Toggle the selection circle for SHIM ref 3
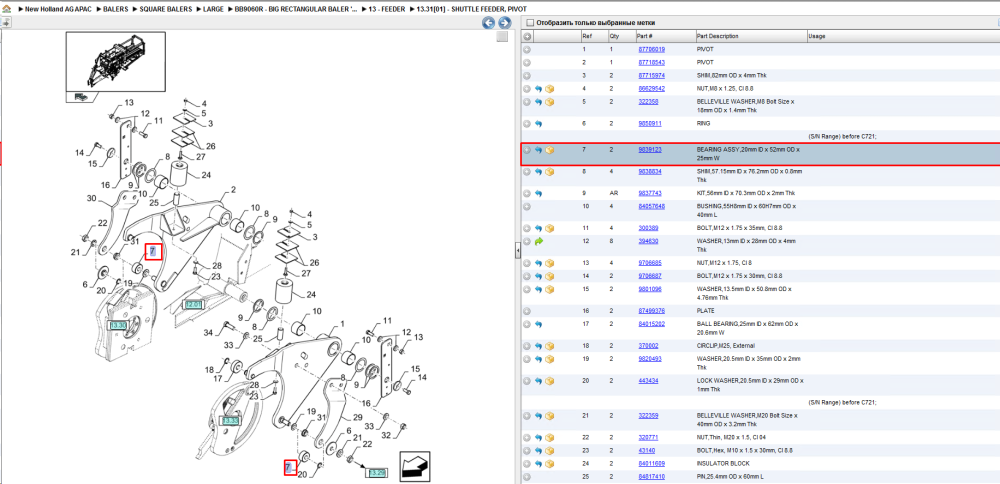Screen dimensions: 1000x484 pyautogui.click(x=527, y=76)
